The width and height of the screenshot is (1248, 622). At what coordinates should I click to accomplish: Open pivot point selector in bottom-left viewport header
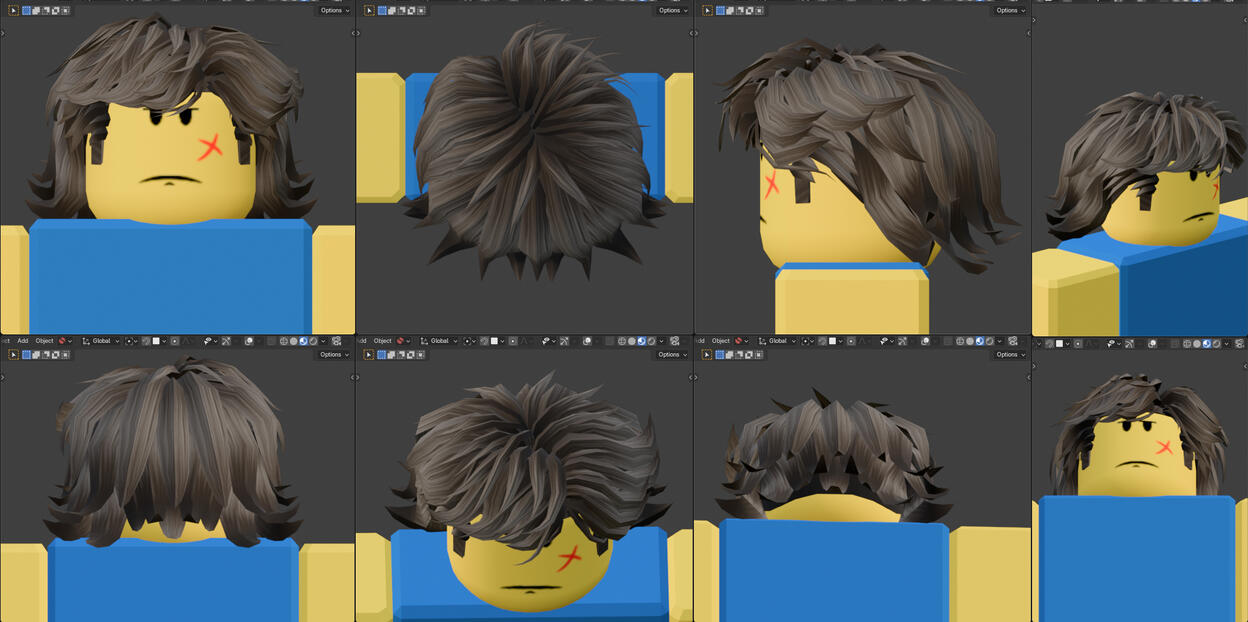[x=132, y=341]
